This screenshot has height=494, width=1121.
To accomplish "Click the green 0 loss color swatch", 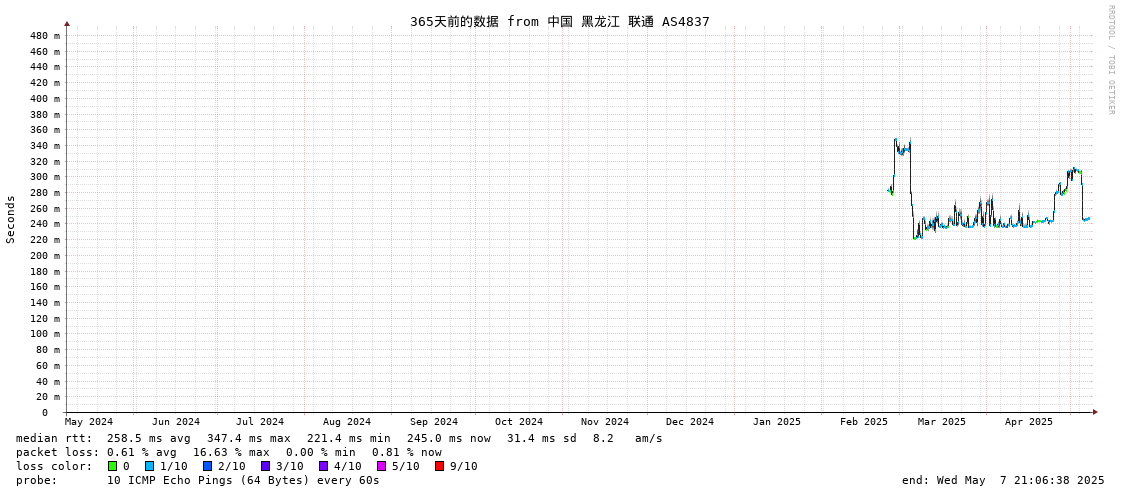I will click(x=112, y=466).
